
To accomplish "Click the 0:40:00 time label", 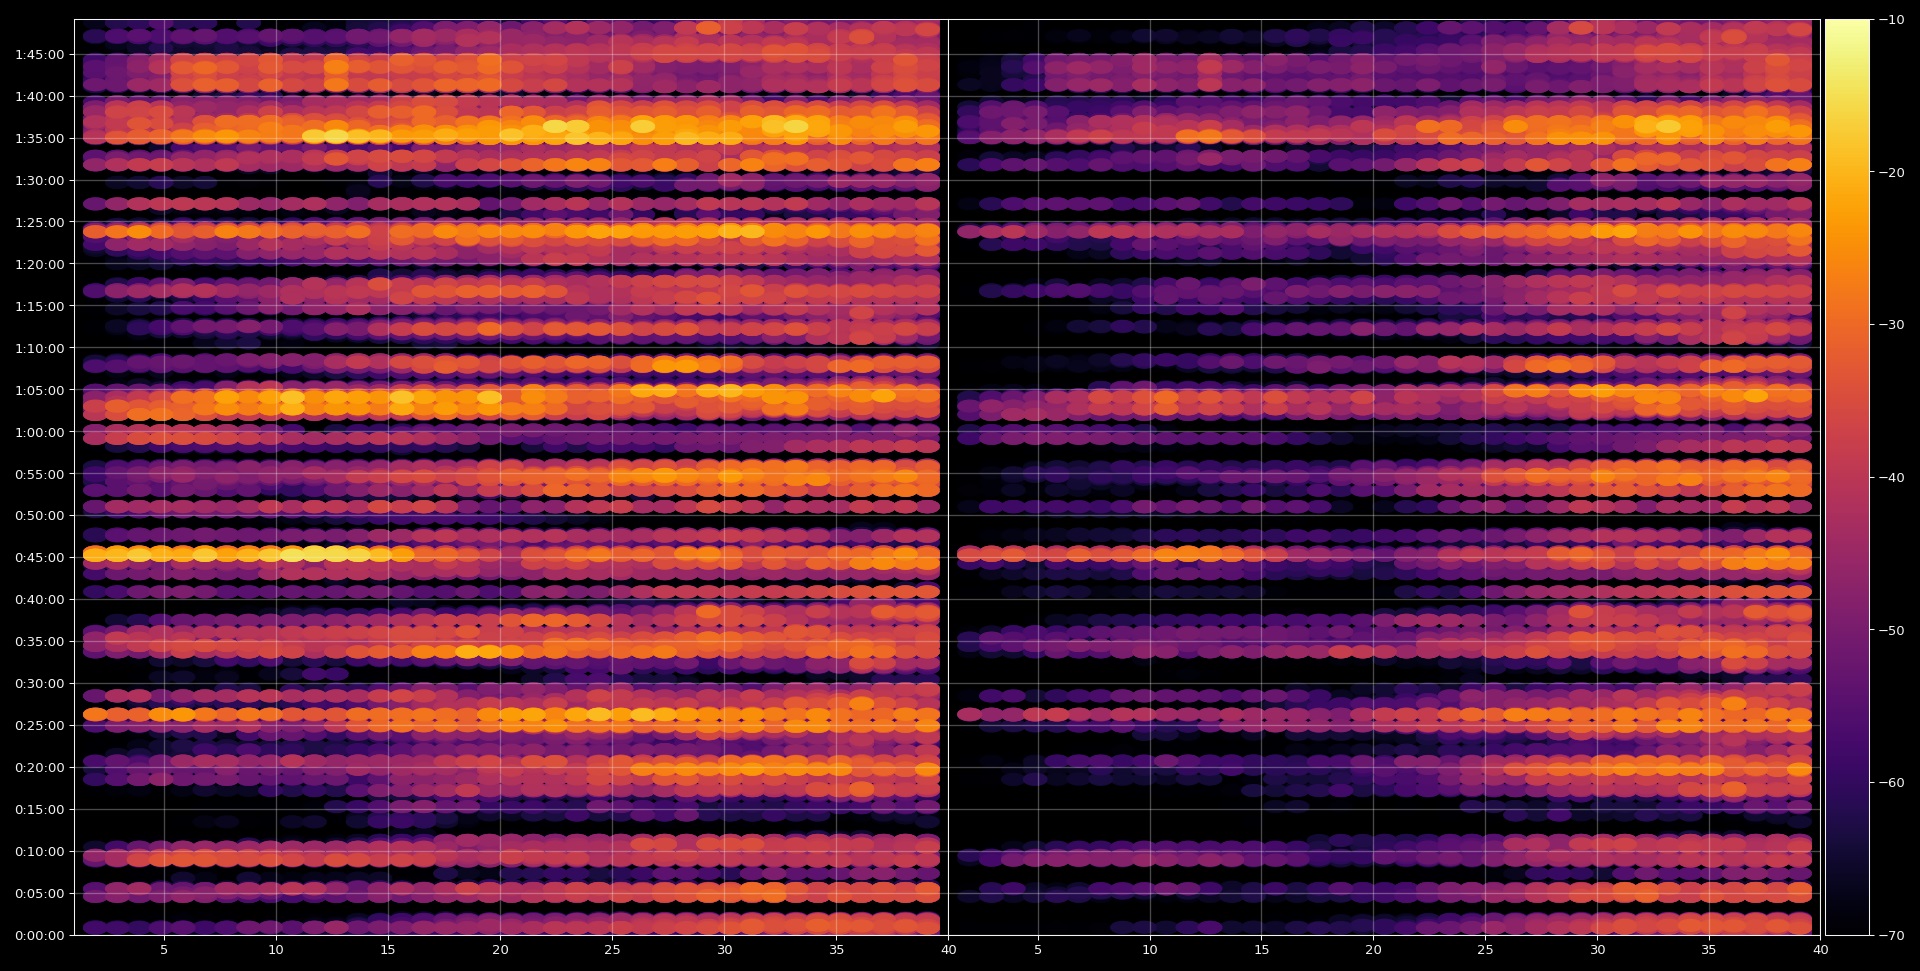I will (x=39, y=600).
